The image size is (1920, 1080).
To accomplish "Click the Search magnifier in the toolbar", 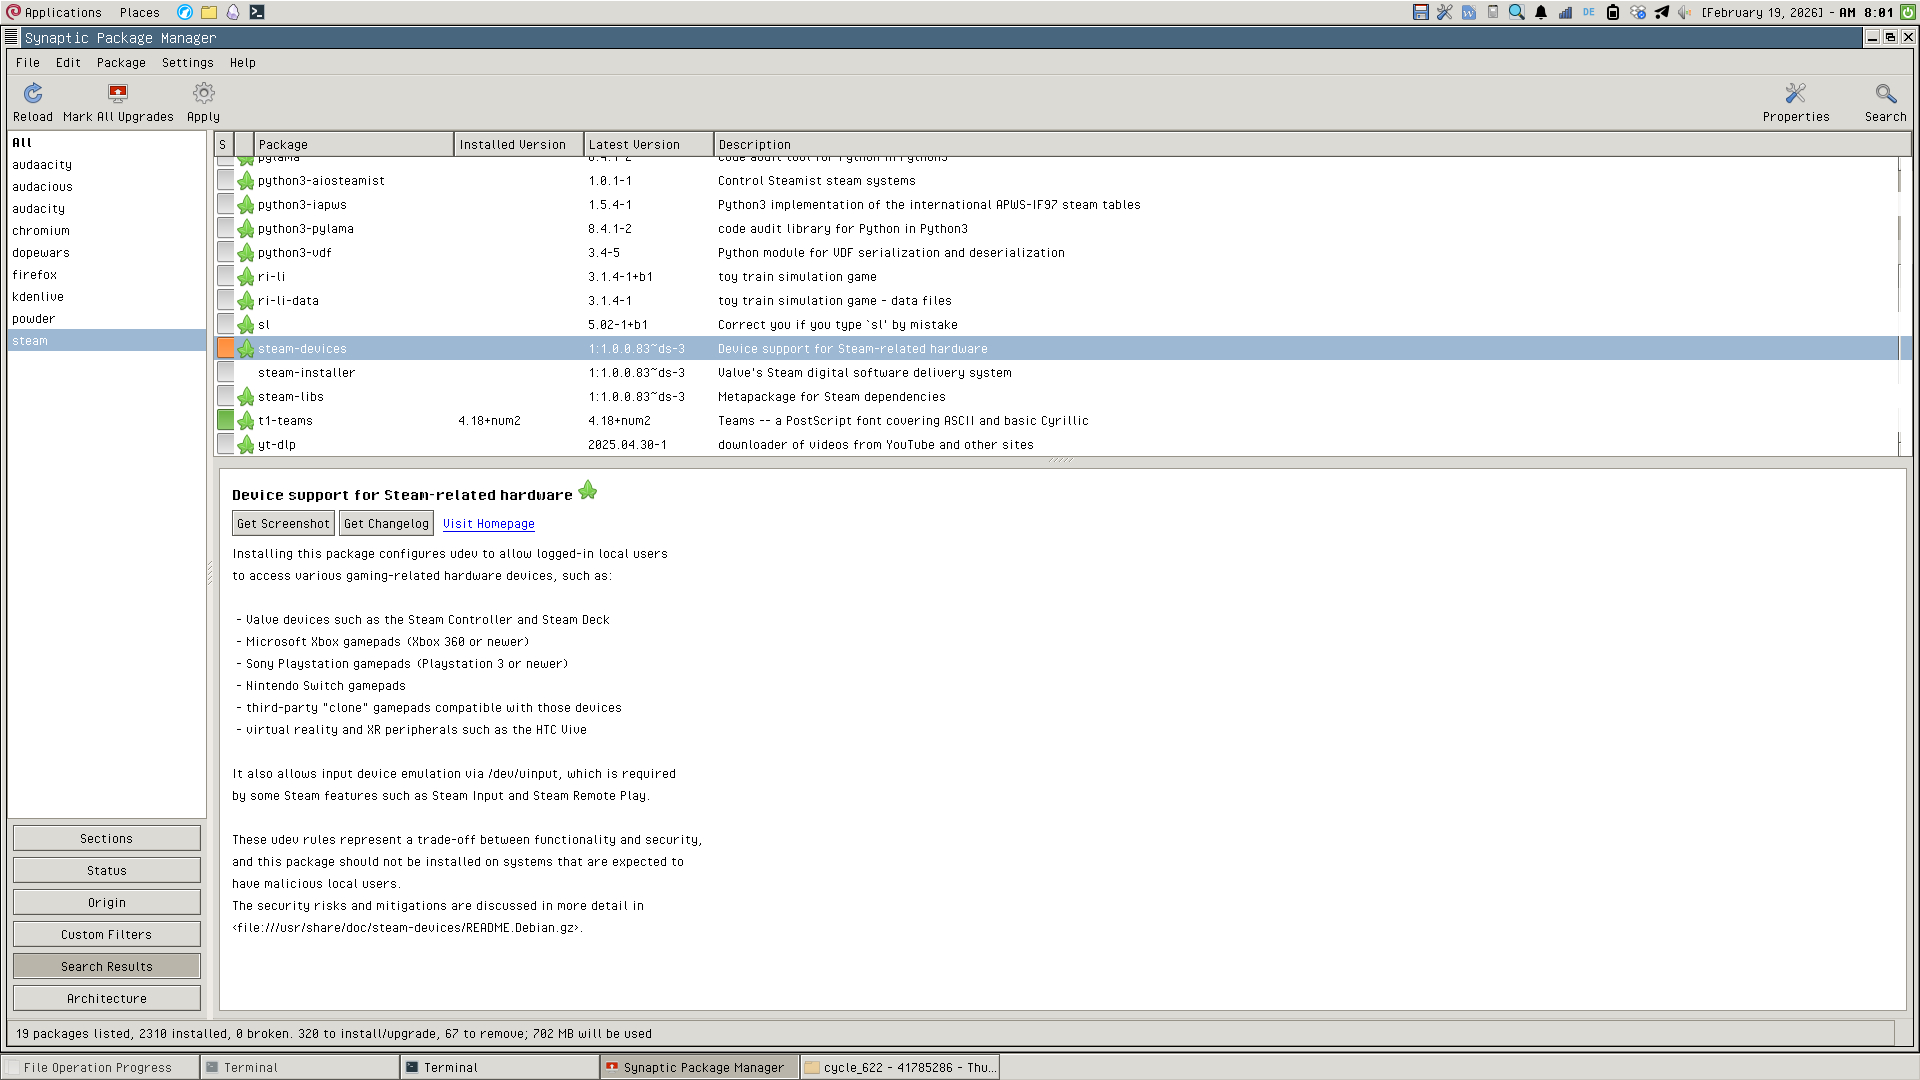I will pos(1885,94).
